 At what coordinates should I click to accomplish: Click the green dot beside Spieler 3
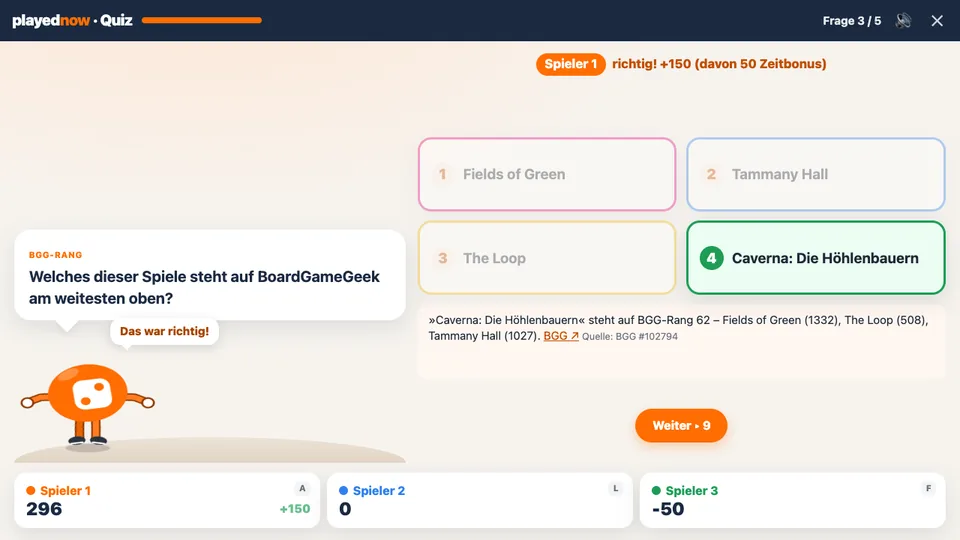coord(656,490)
